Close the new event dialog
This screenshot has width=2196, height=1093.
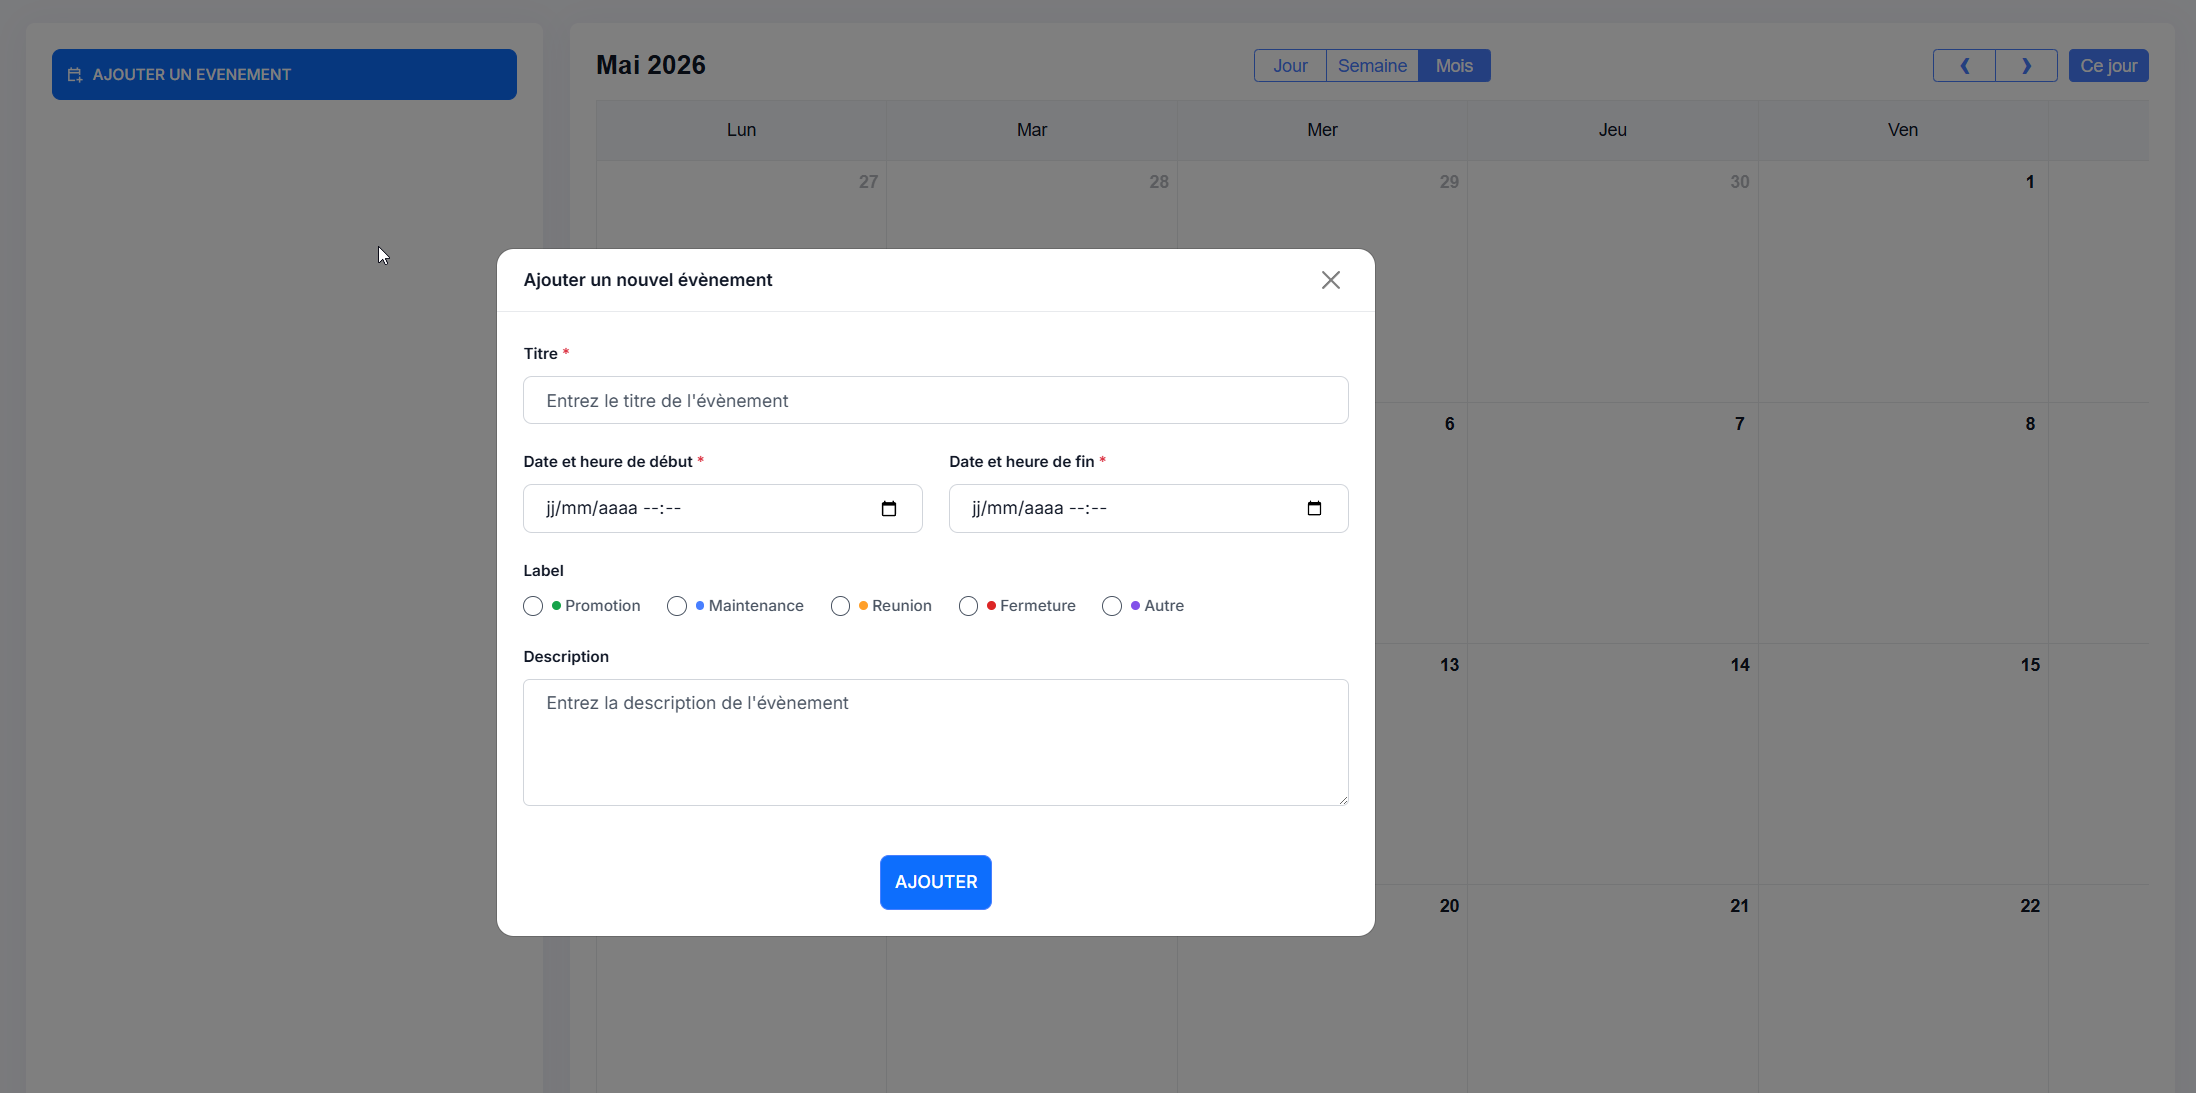pyautogui.click(x=1330, y=280)
